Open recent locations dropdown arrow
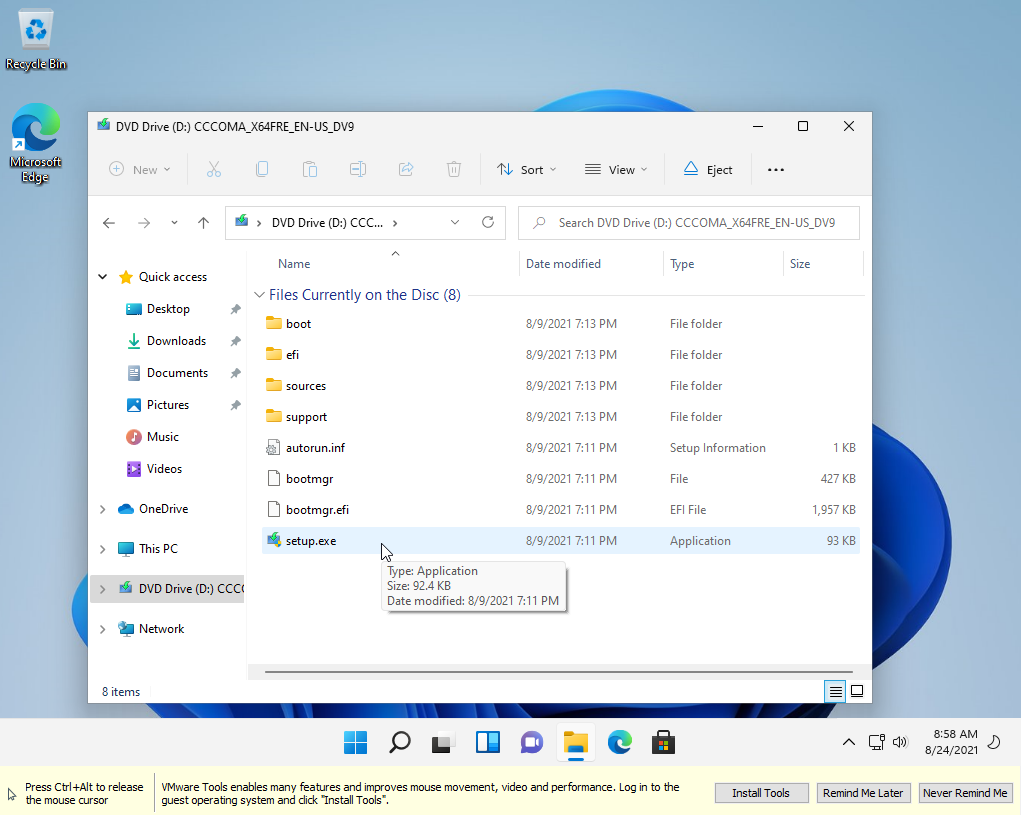The height and width of the screenshot is (815, 1021). pos(174,223)
